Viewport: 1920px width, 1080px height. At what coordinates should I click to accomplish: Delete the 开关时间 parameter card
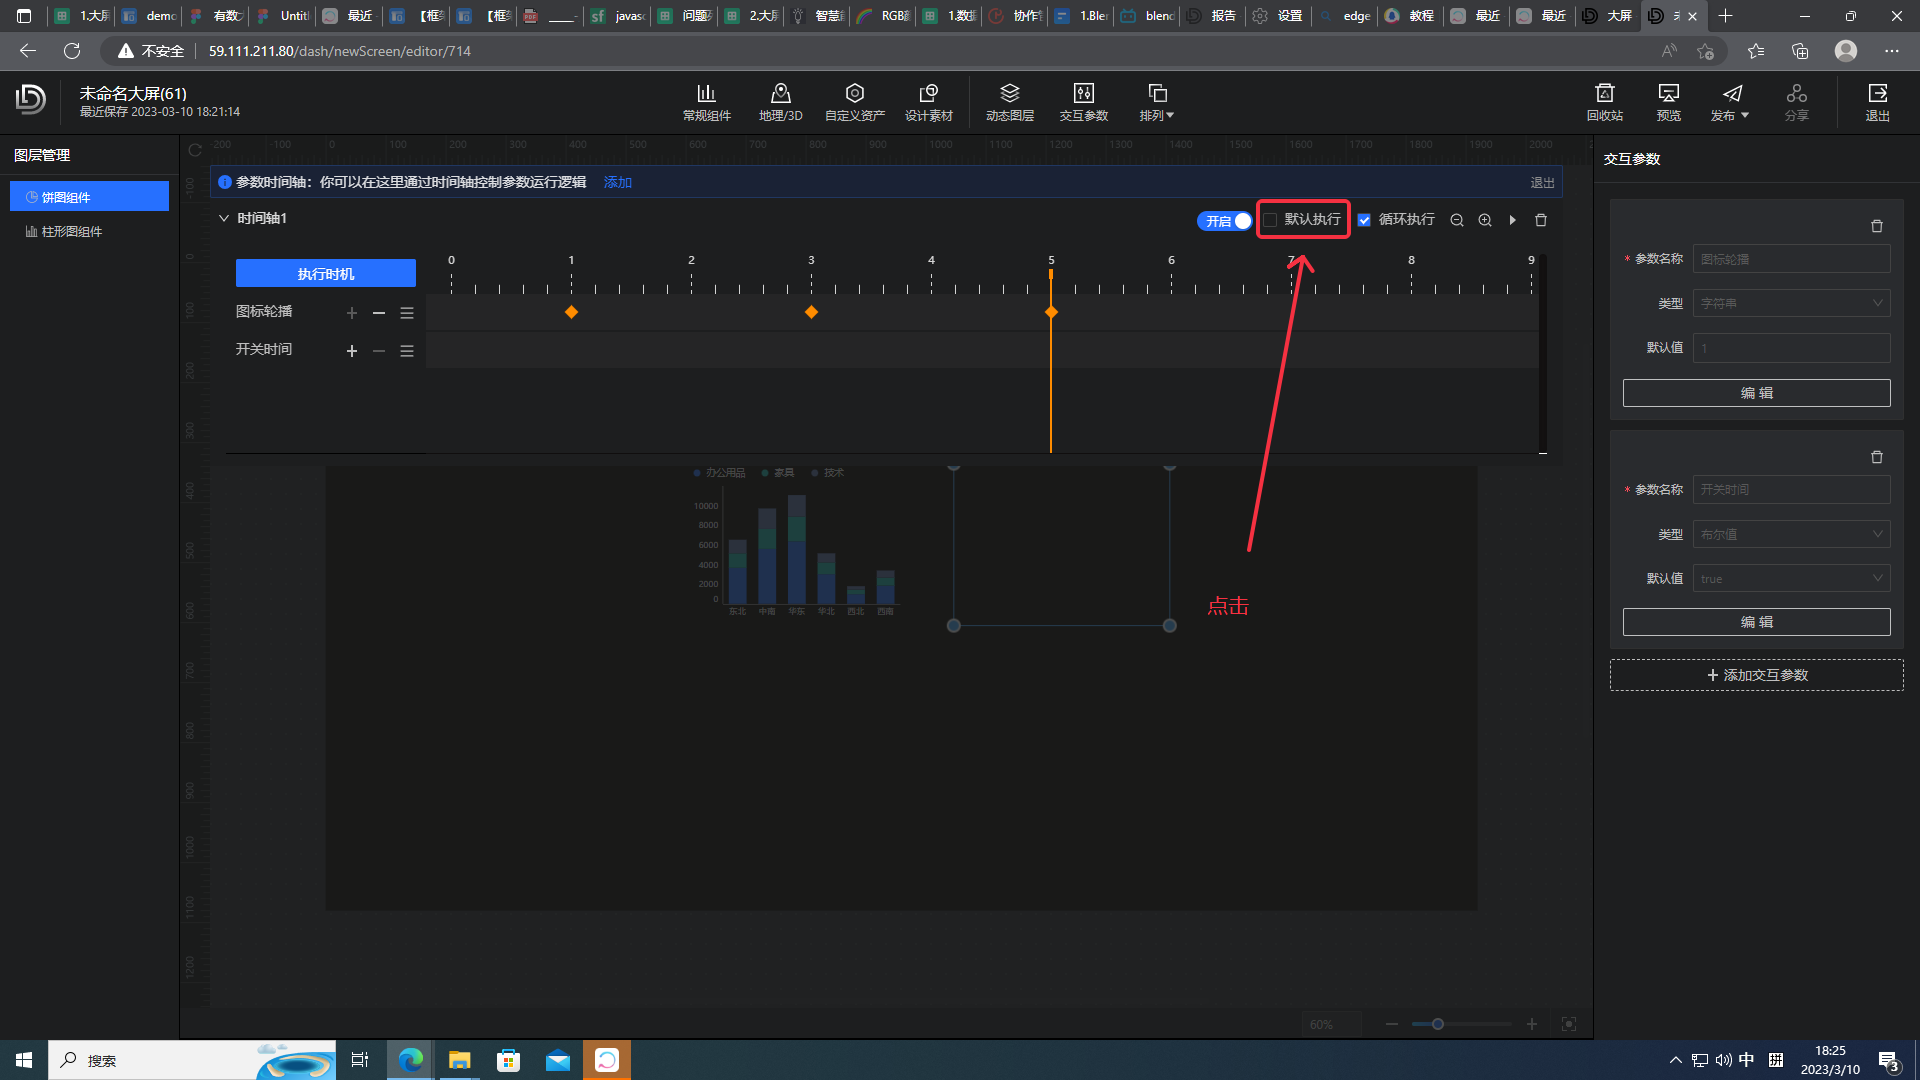pyautogui.click(x=1877, y=457)
